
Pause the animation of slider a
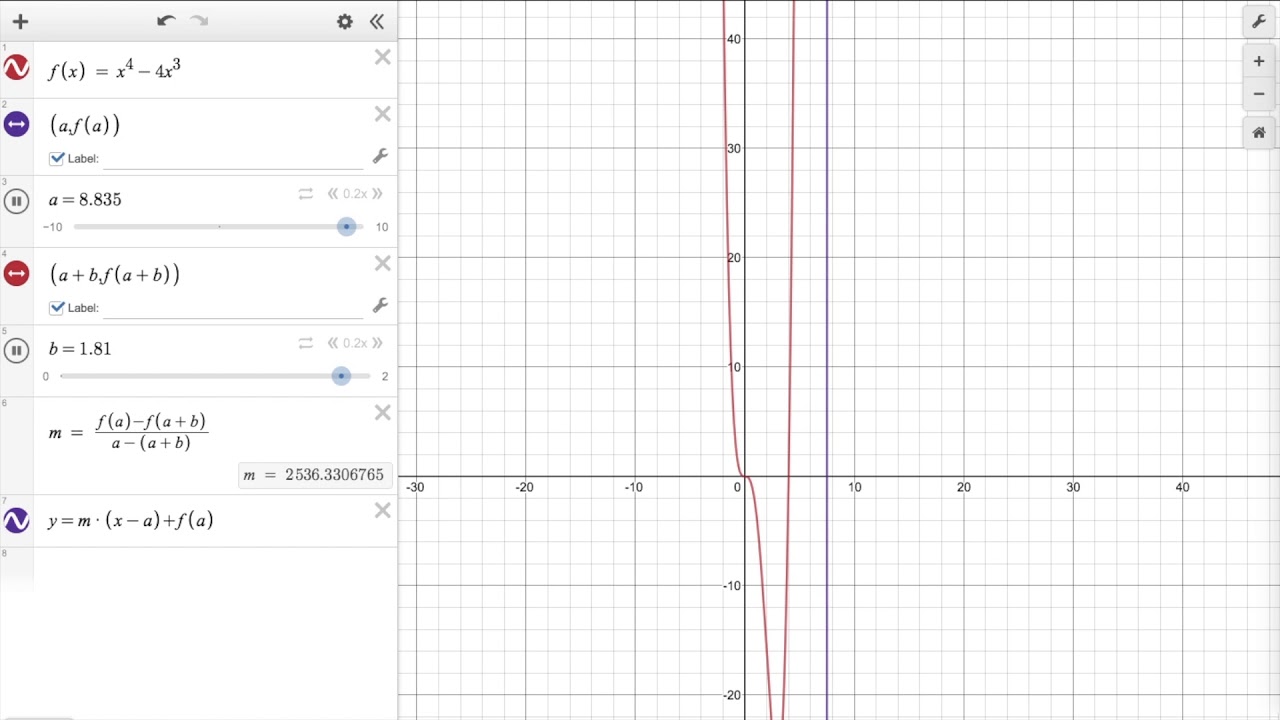(x=16, y=201)
